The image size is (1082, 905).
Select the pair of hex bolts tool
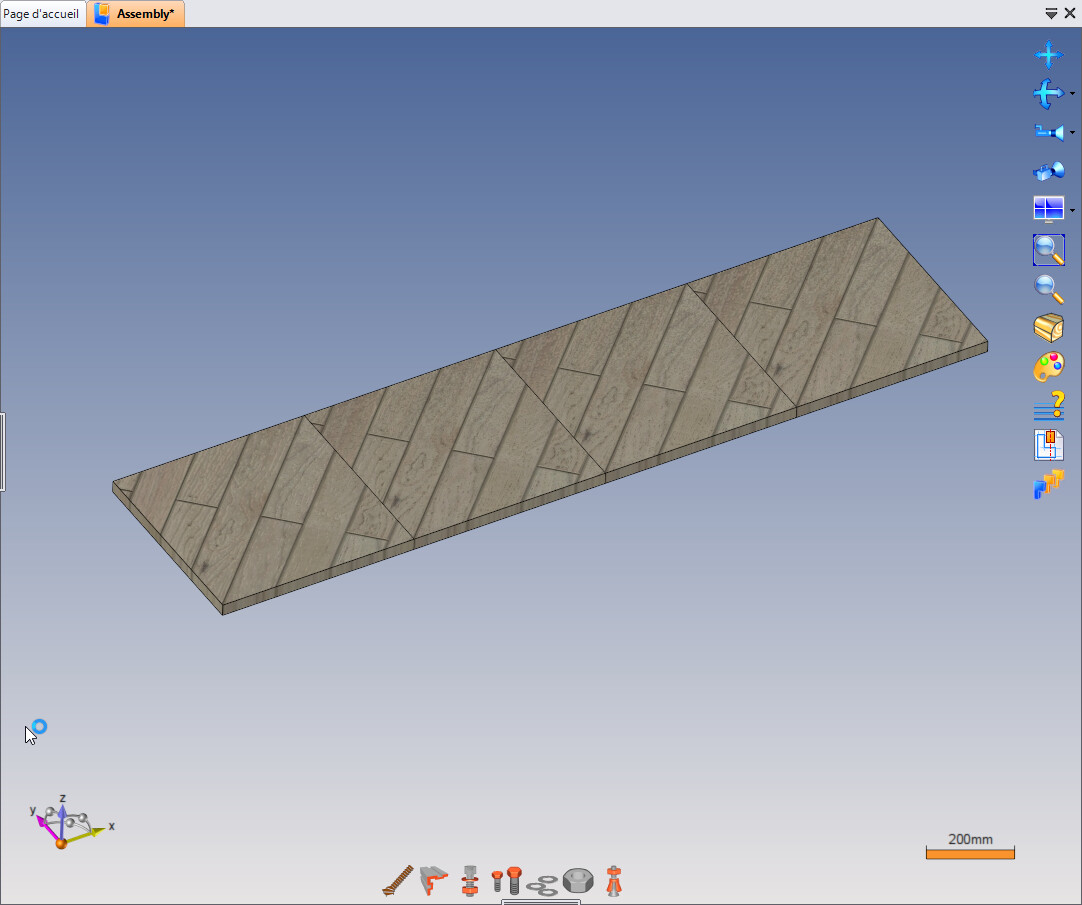506,881
